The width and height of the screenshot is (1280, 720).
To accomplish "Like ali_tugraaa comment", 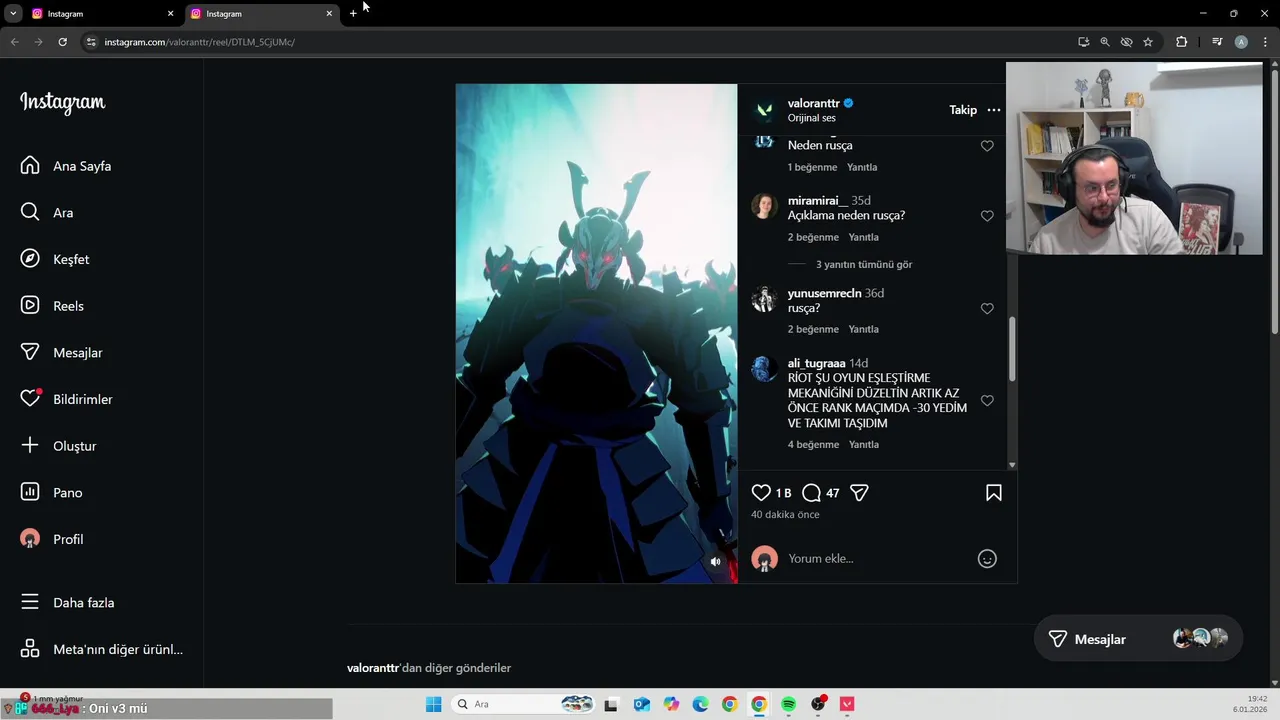I will (x=987, y=401).
